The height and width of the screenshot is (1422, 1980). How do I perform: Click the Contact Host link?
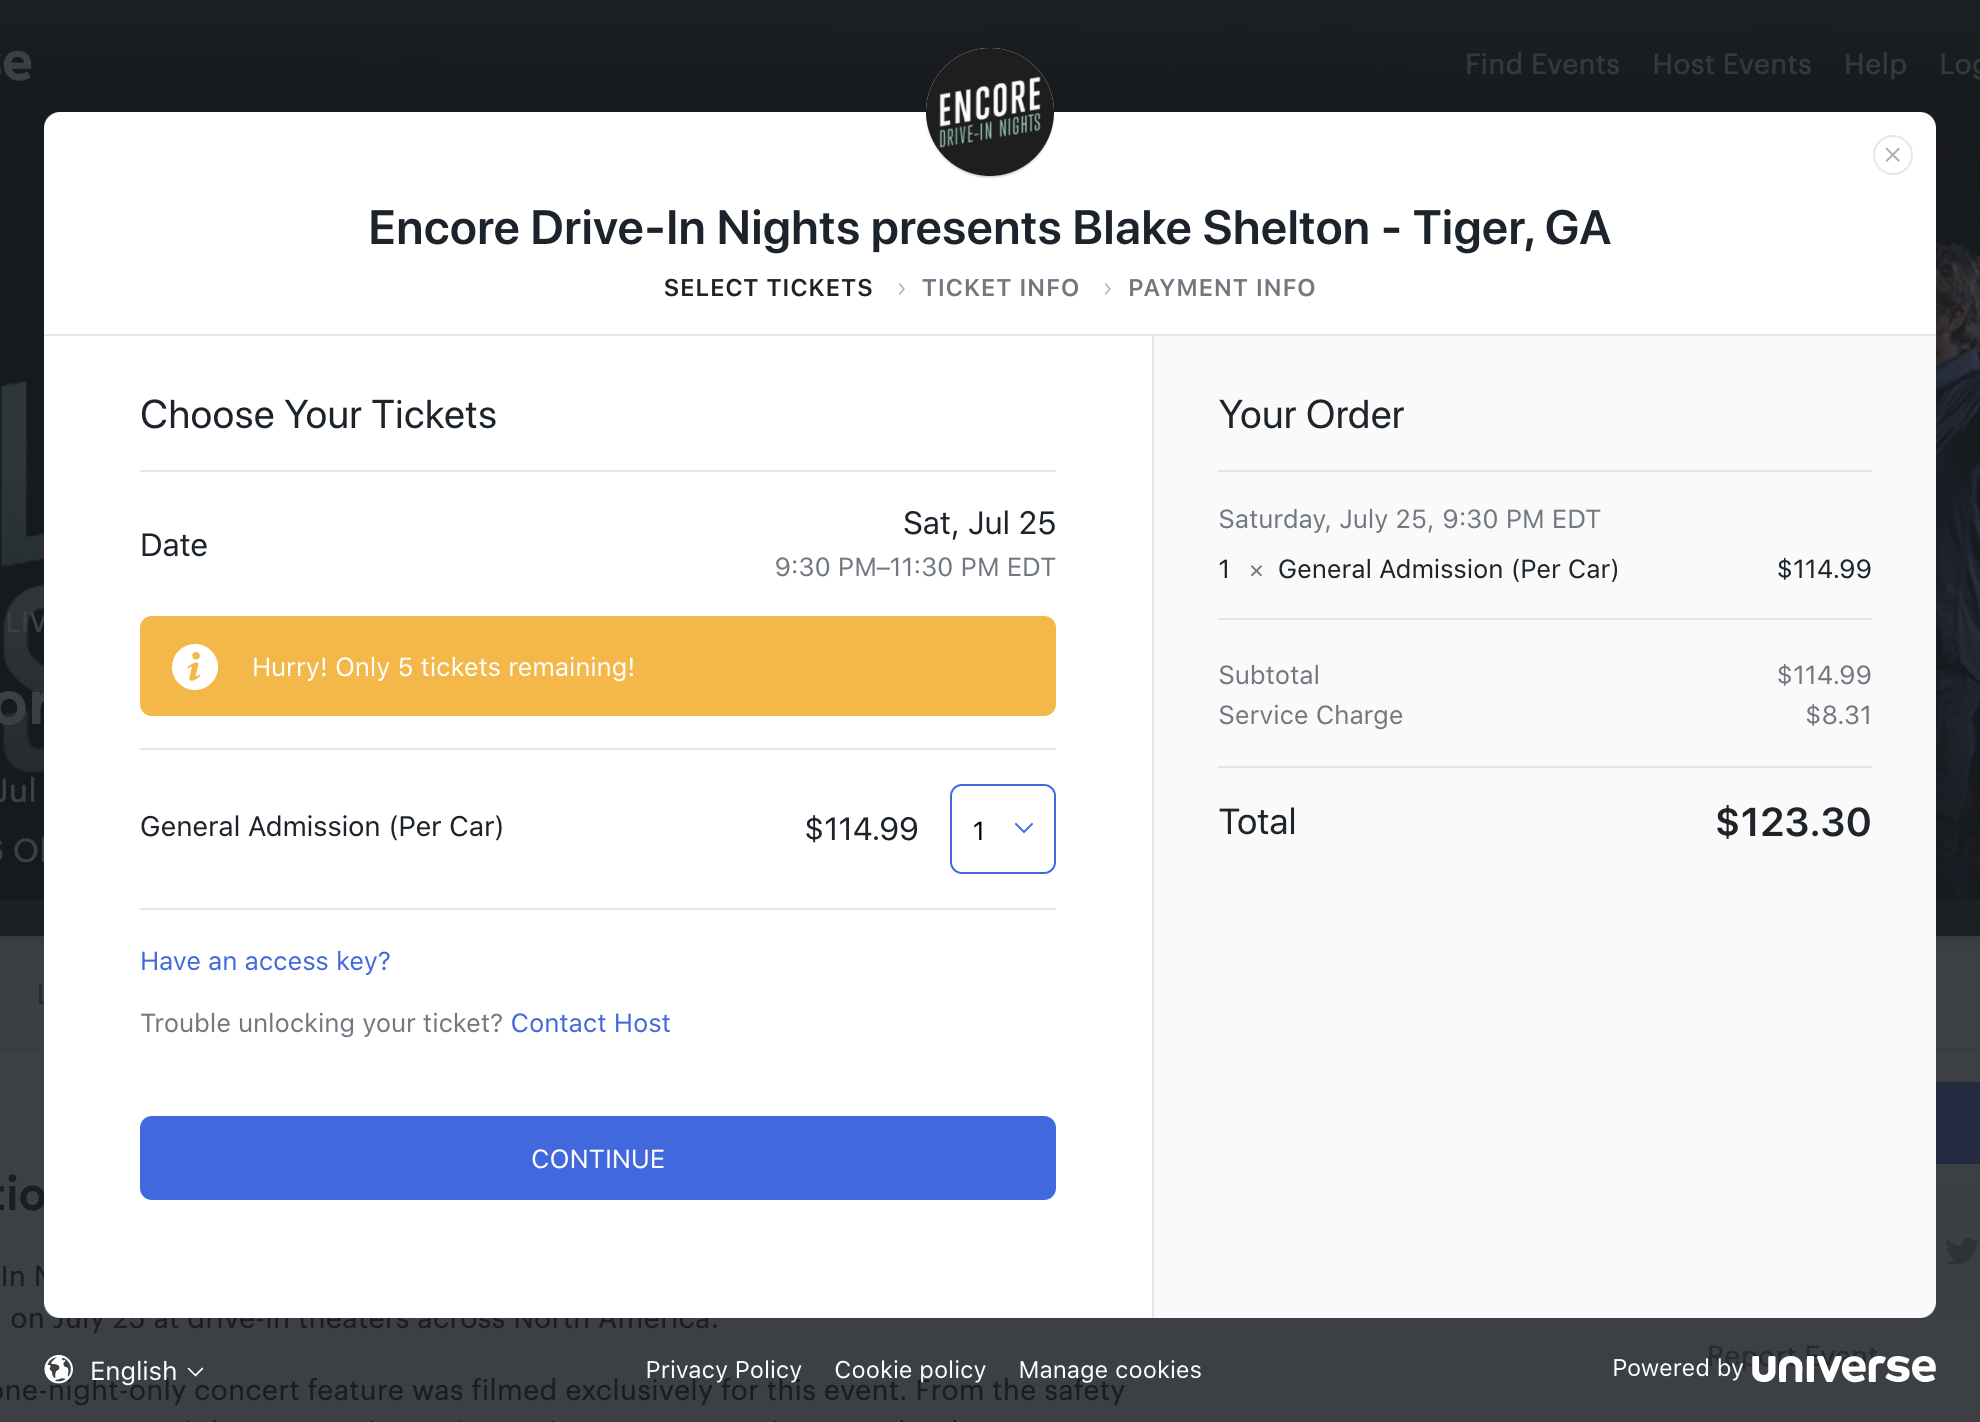tap(590, 1023)
